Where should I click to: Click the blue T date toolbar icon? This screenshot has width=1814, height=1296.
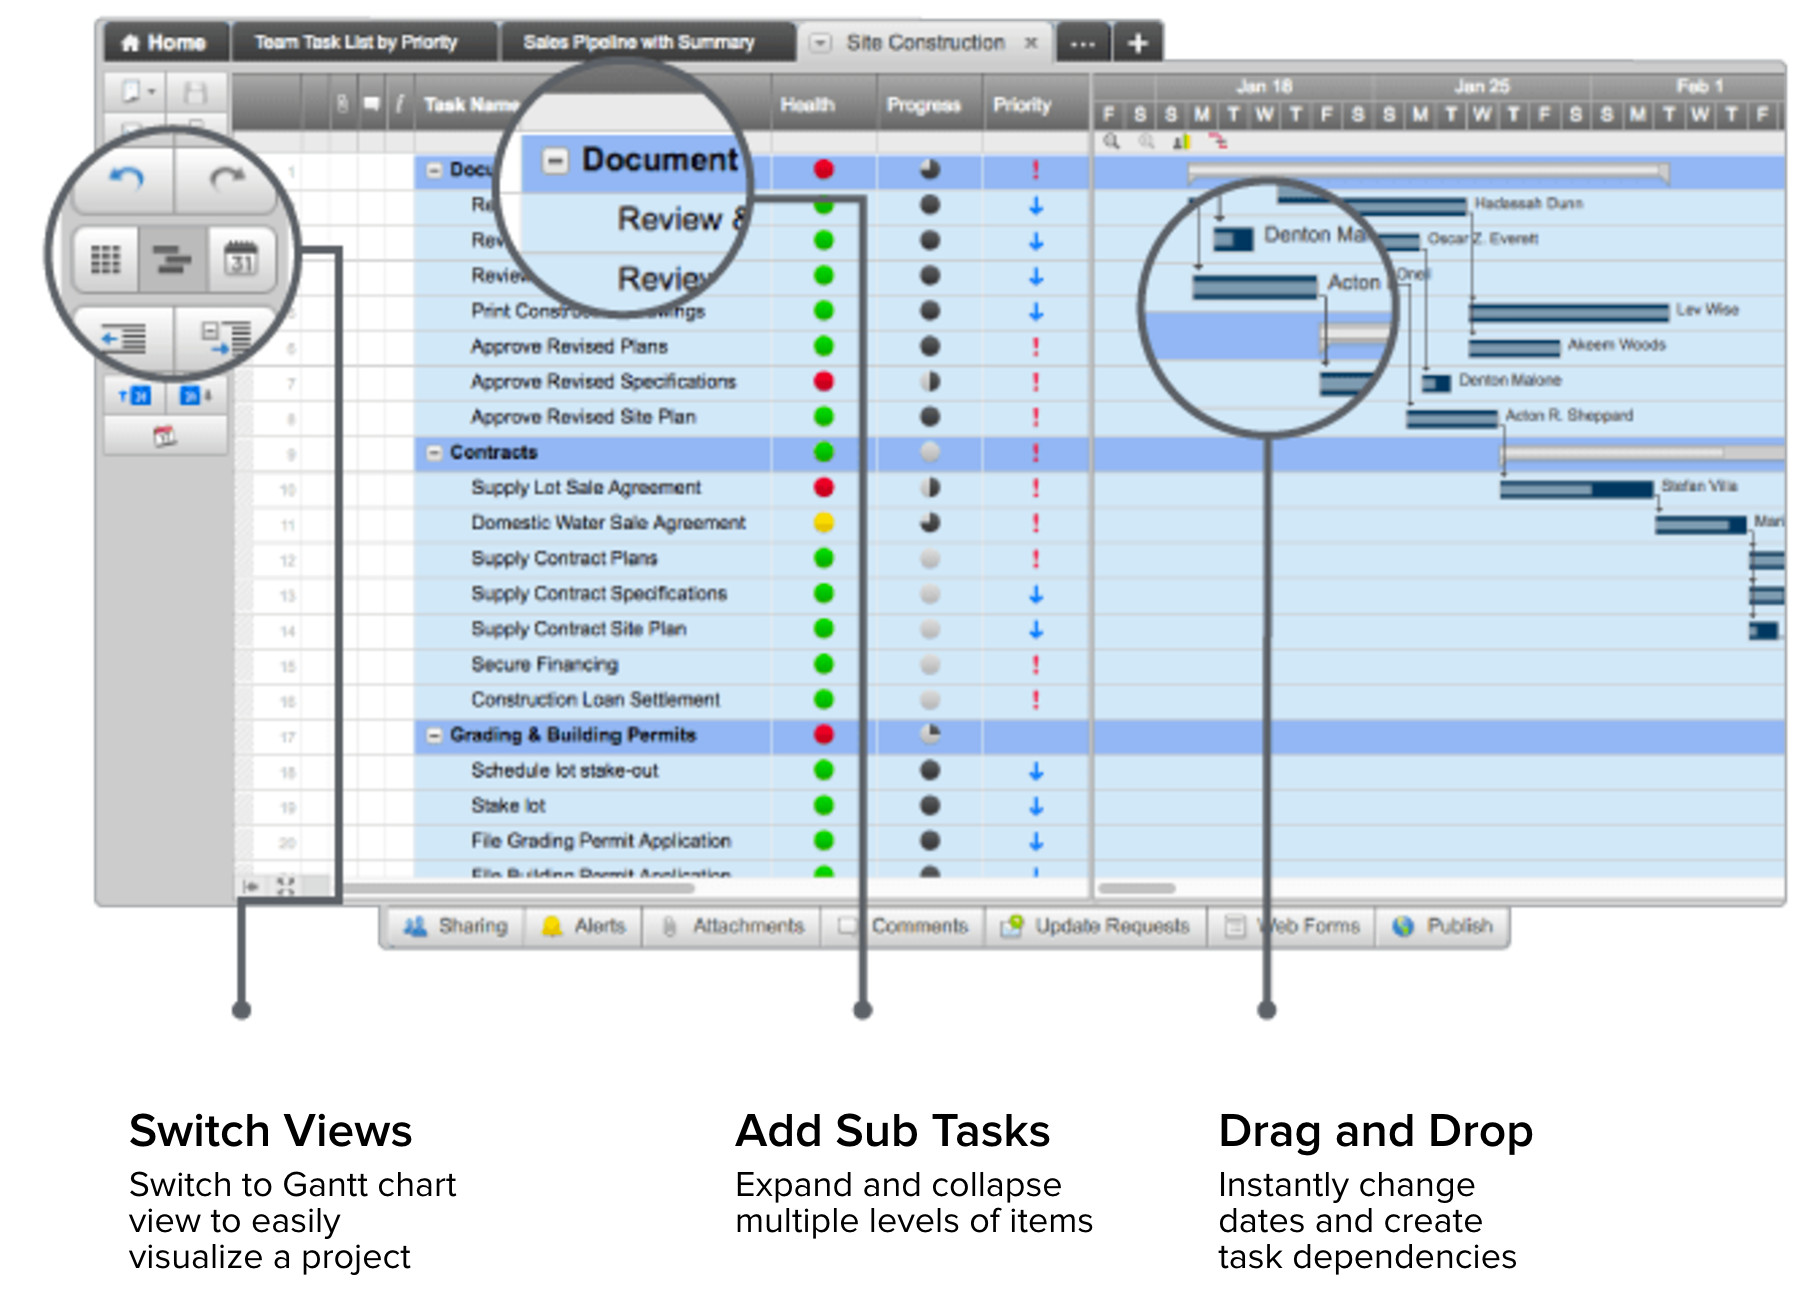[134, 396]
